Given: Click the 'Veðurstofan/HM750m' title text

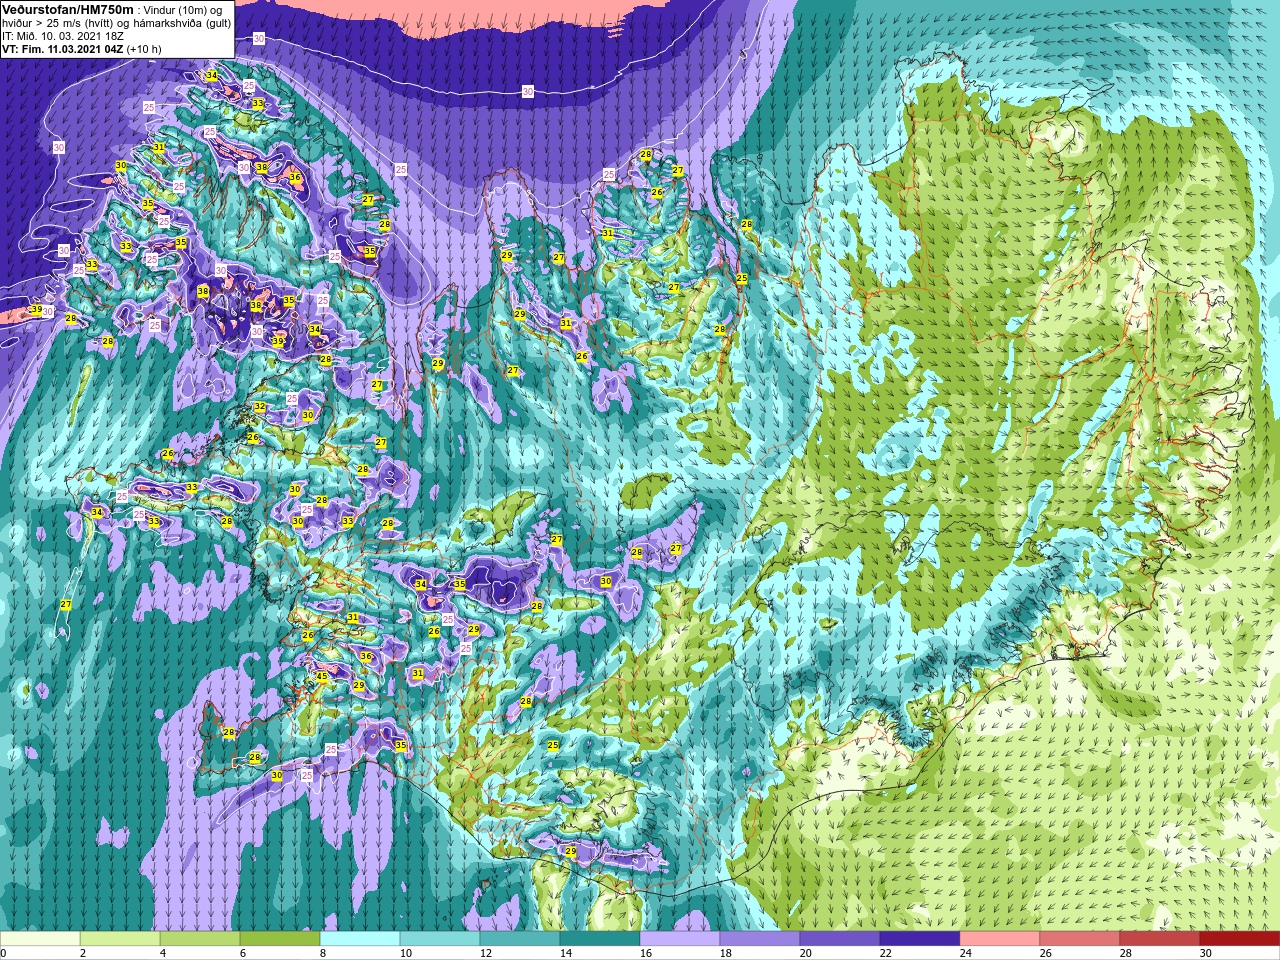Looking at the screenshot, I should click(68, 9).
